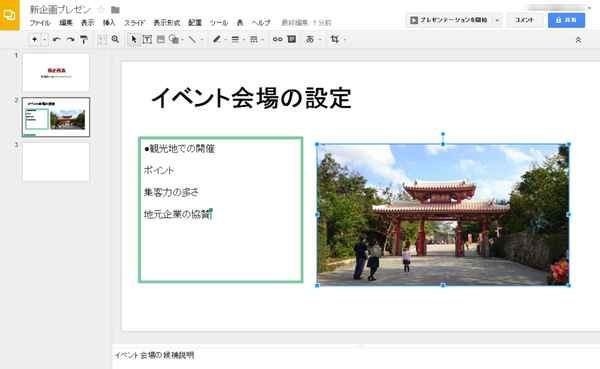Open the account dropdown arrow

coord(589,8)
